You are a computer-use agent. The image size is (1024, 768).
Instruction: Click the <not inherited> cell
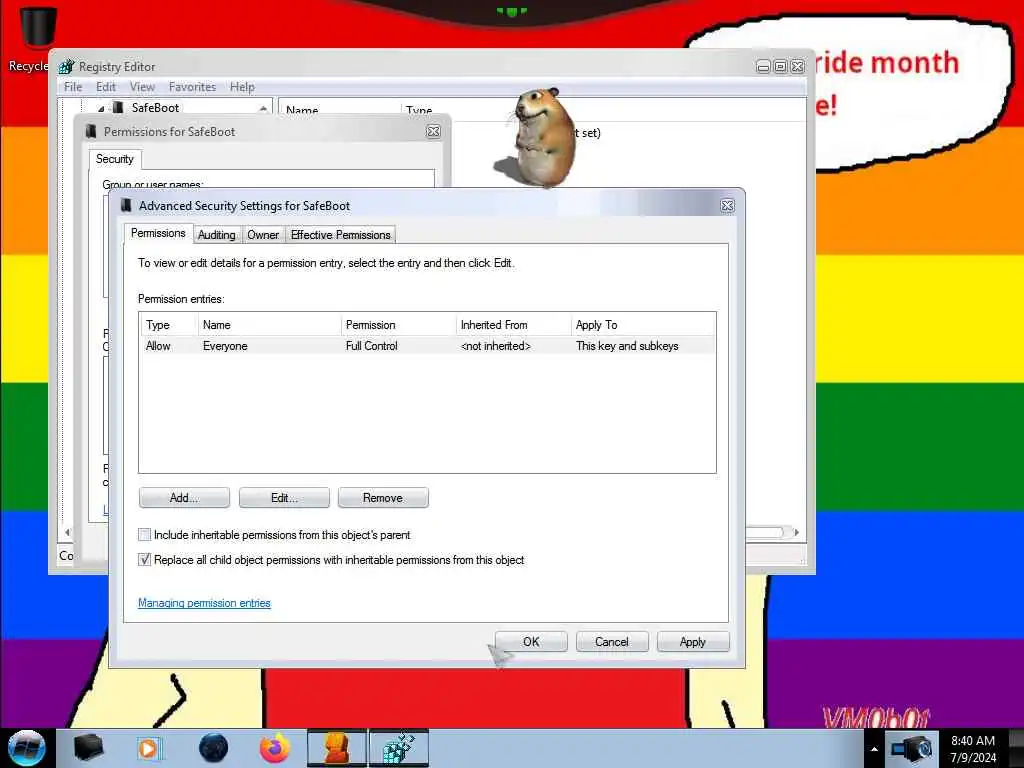496,346
